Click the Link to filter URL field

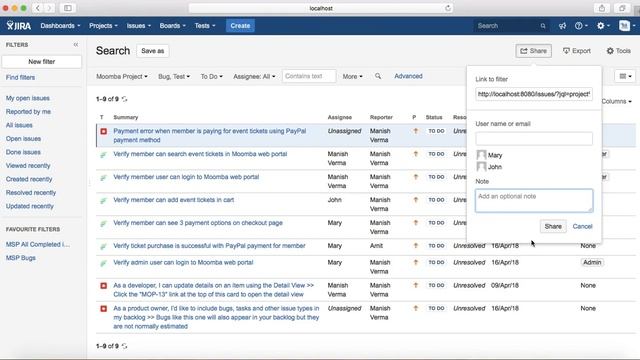click(x=534, y=94)
